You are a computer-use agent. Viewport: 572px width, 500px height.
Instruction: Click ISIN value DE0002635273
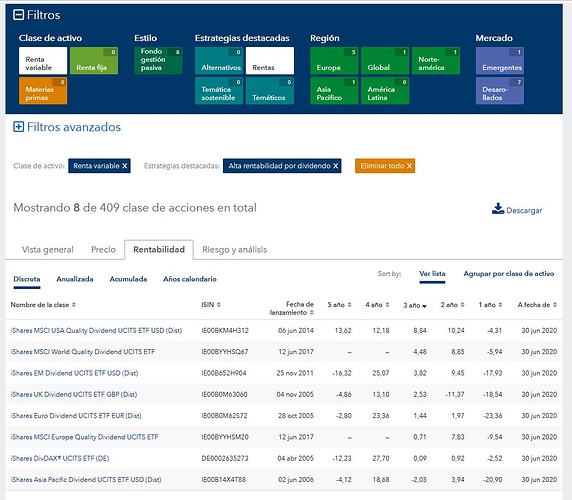pos(225,458)
